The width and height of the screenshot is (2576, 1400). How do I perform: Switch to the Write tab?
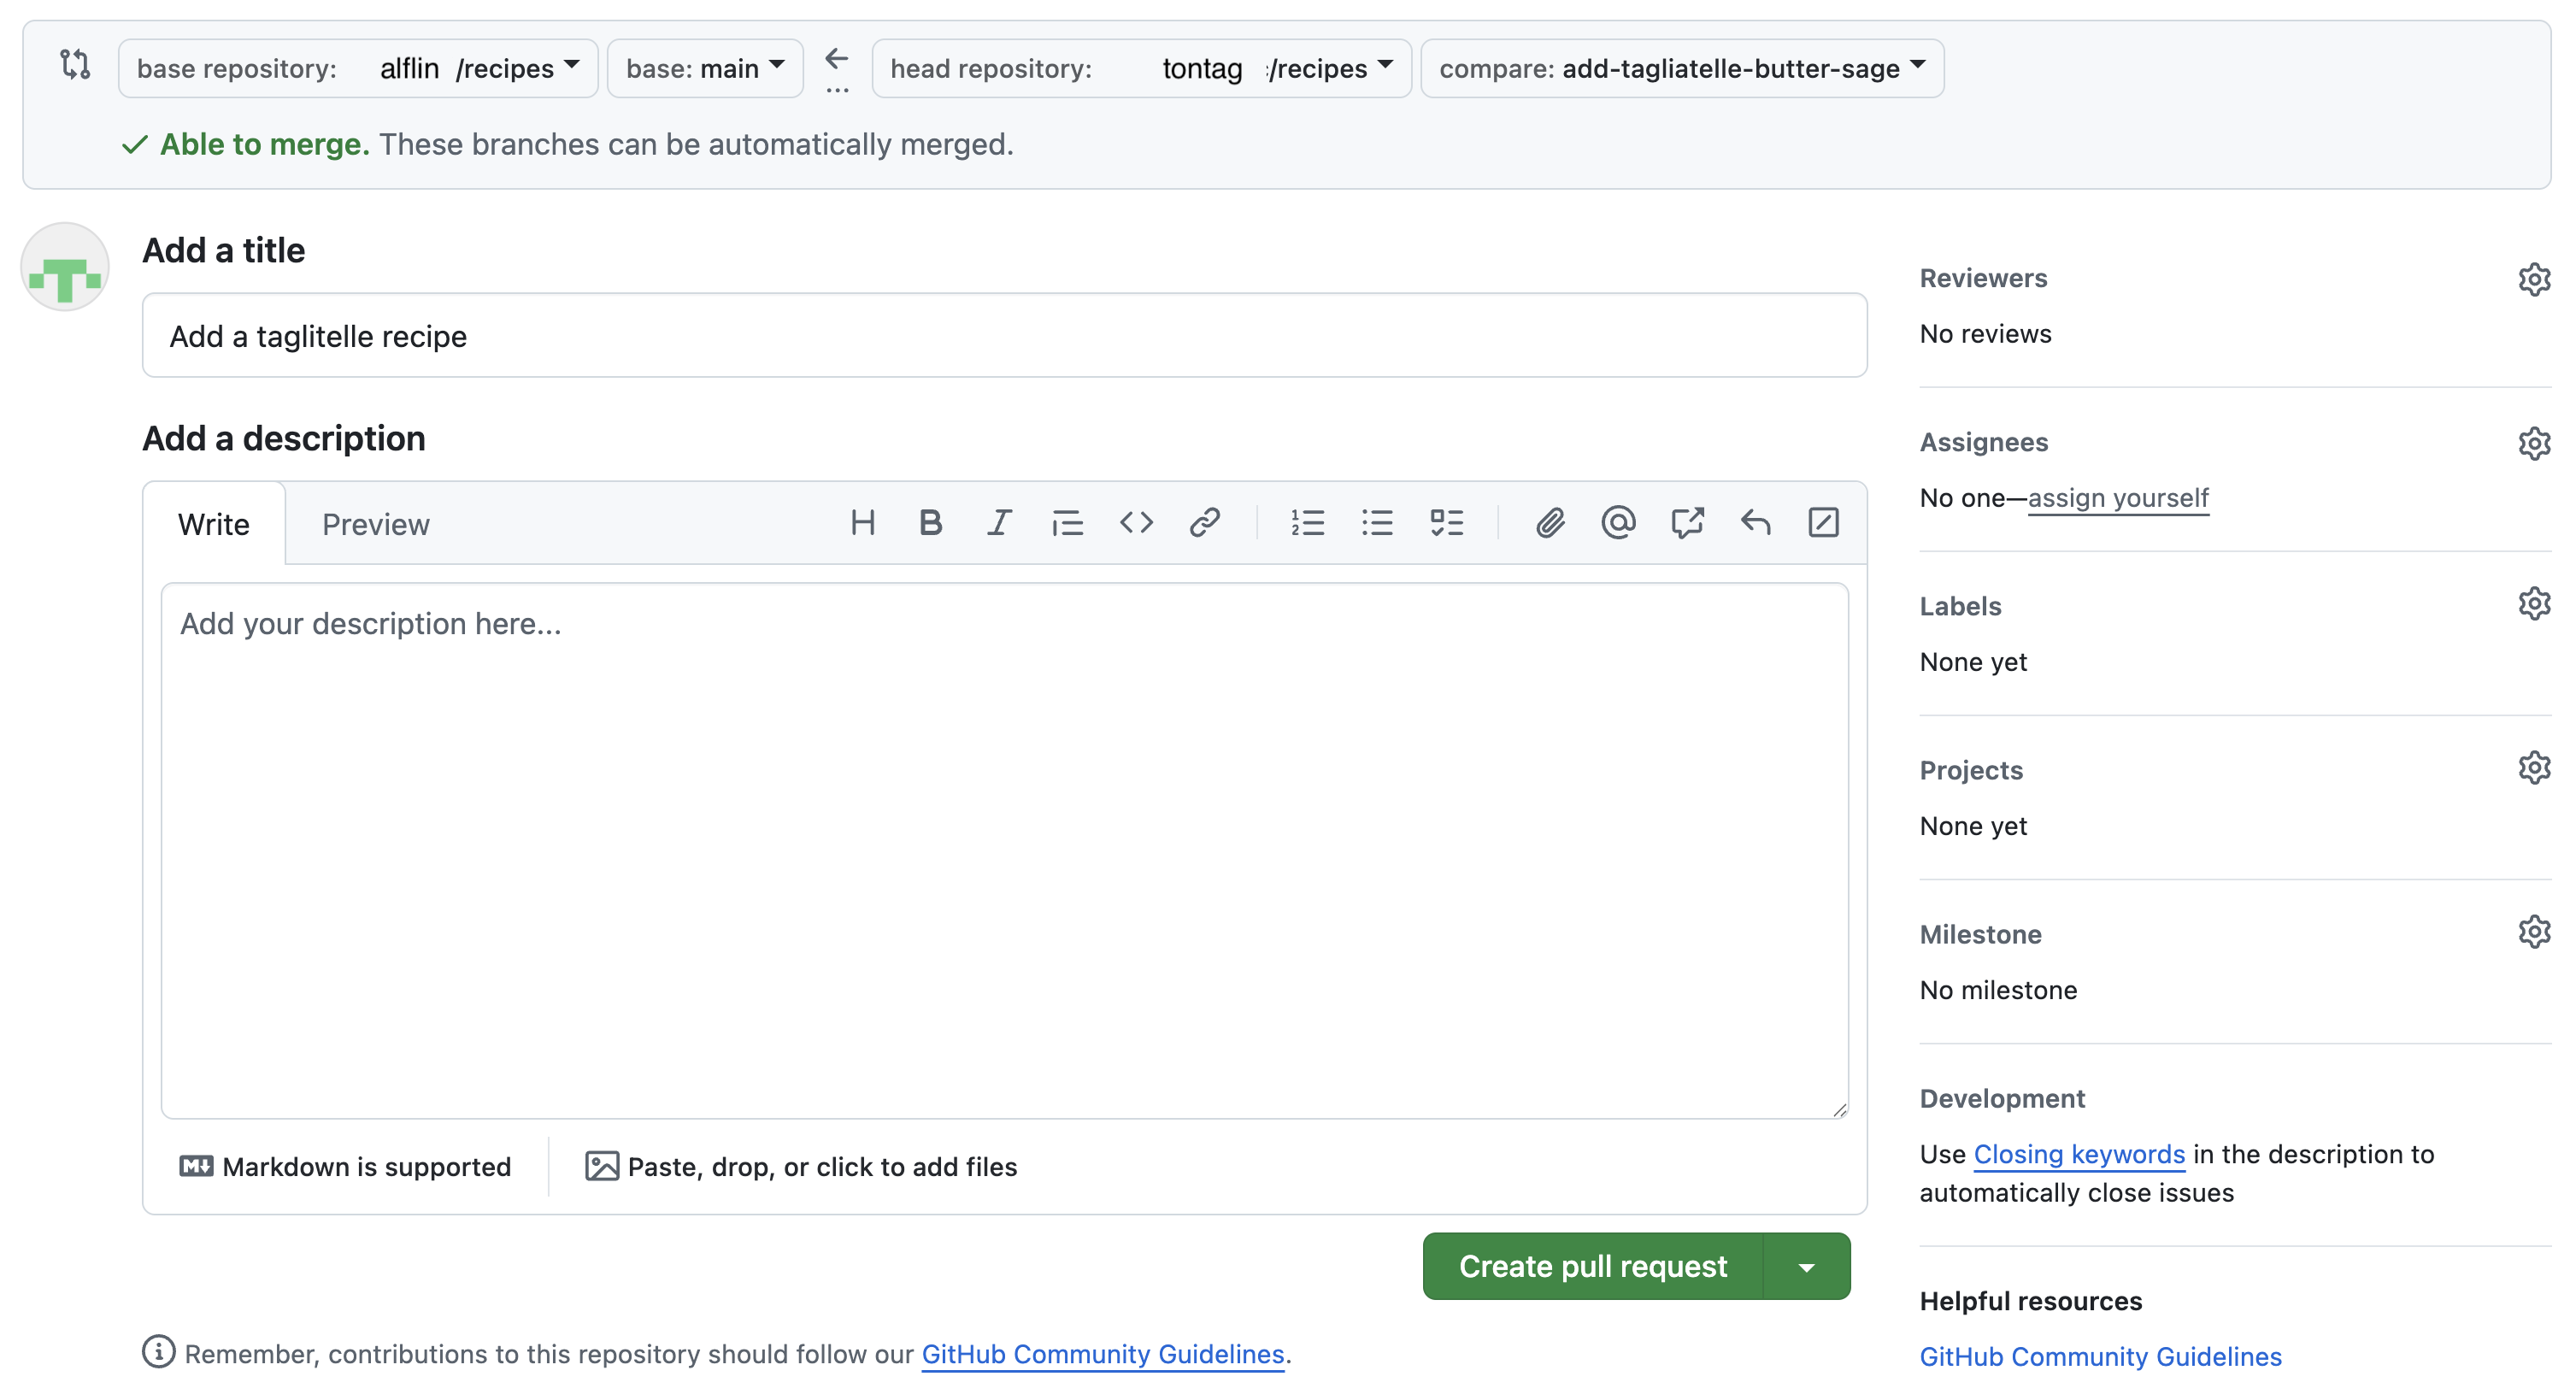[x=214, y=524]
